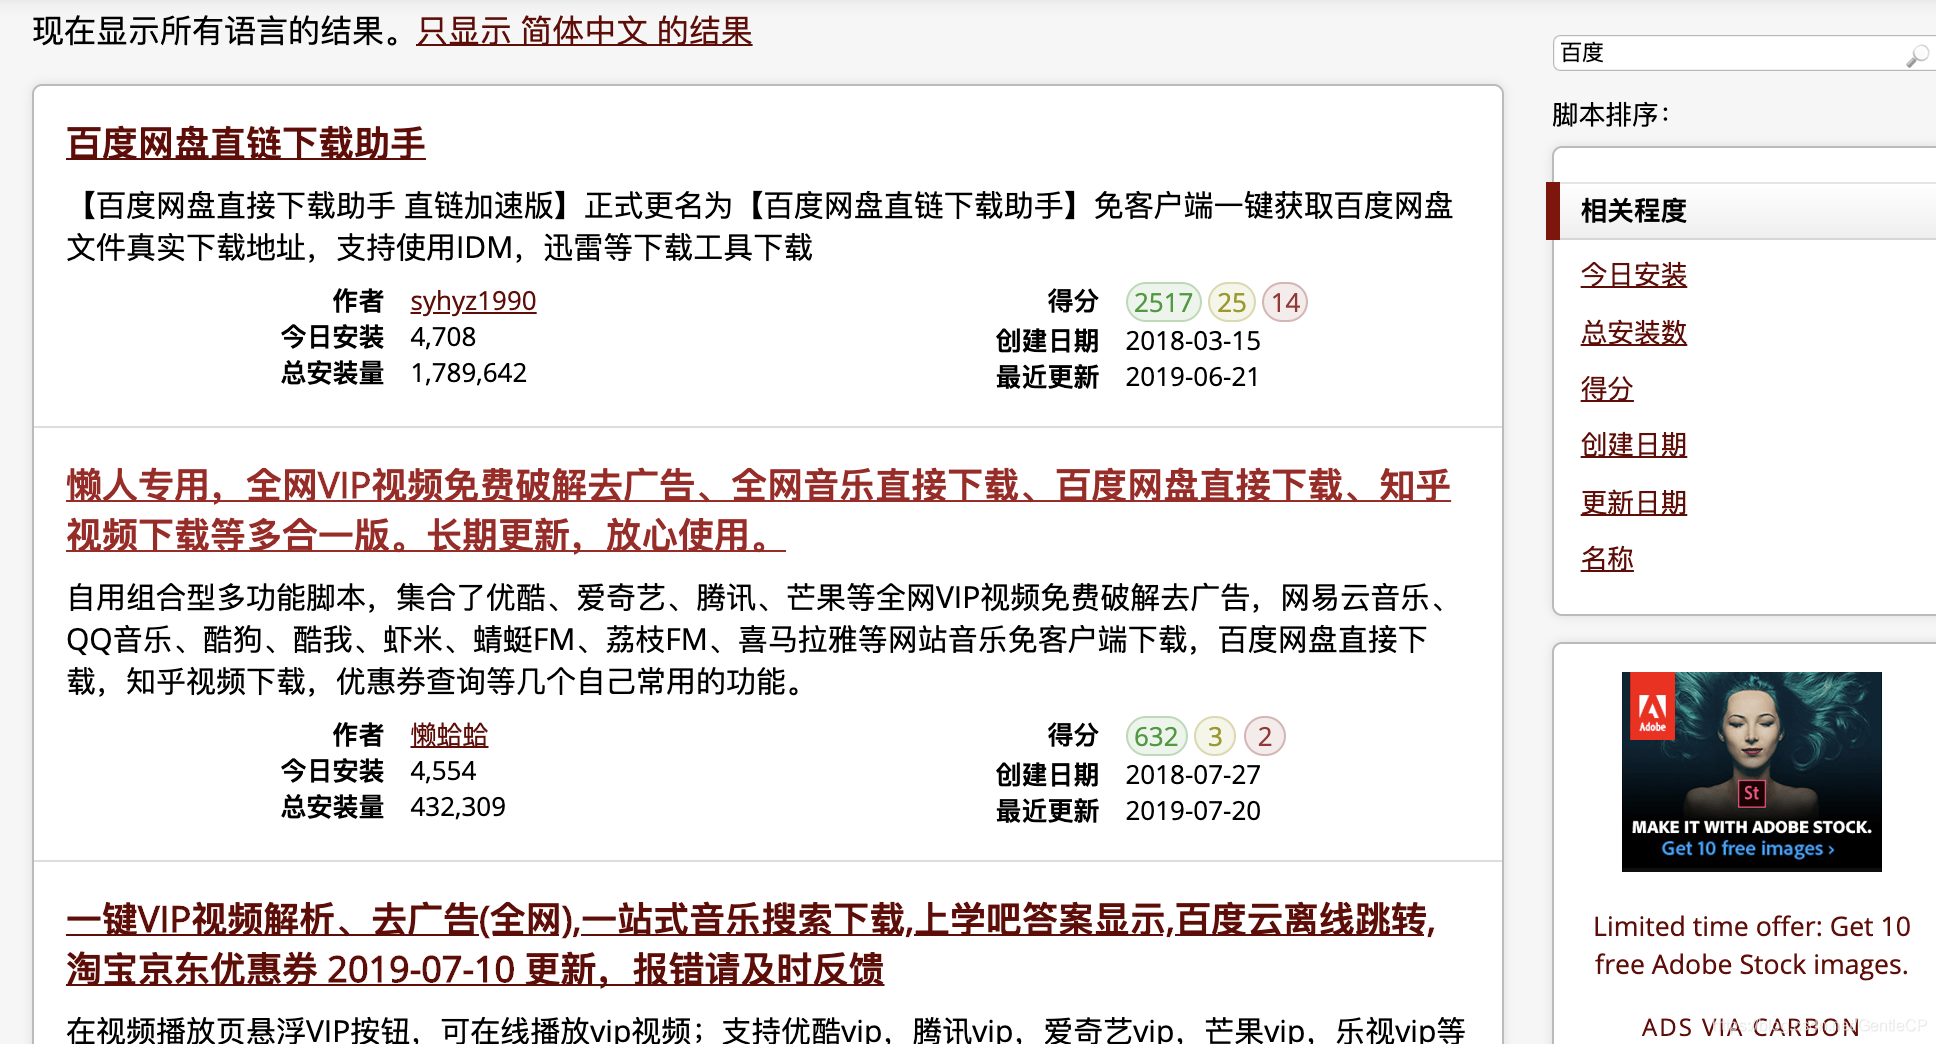The image size is (1936, 1044).
Task: Sort scripts by 得分
Action: point(1607,388)
